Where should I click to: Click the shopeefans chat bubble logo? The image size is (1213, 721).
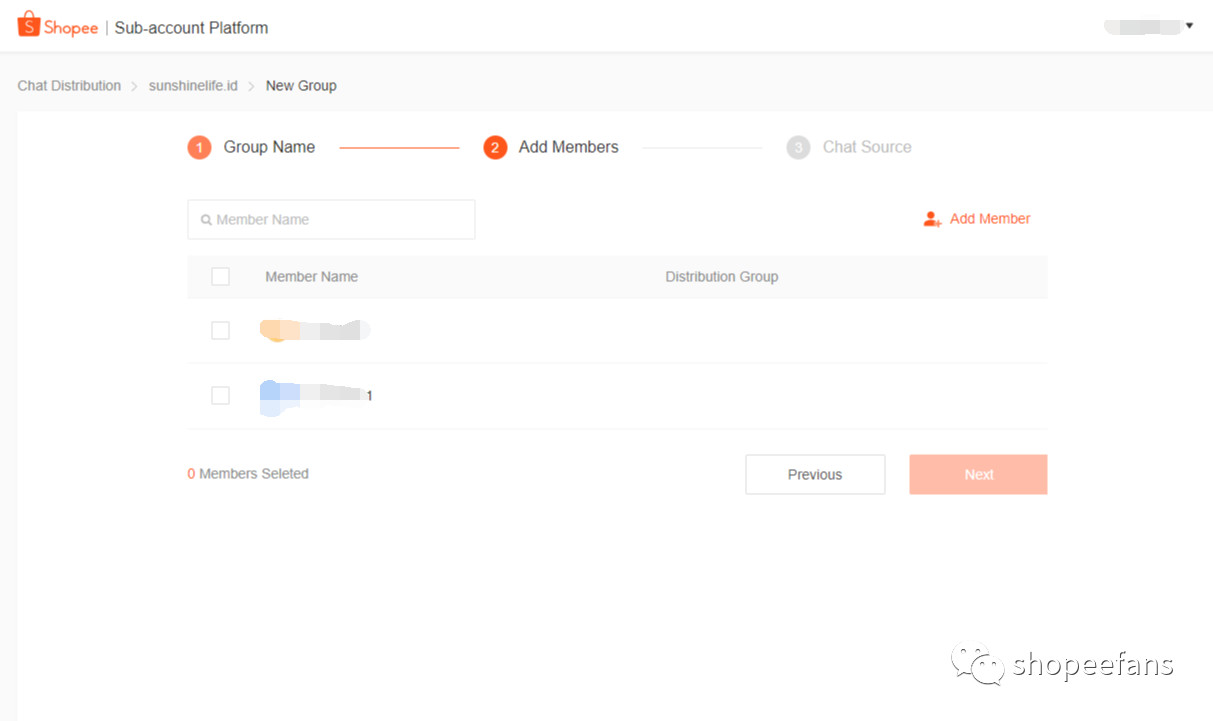pyautogui.click(x=978, y=662)
